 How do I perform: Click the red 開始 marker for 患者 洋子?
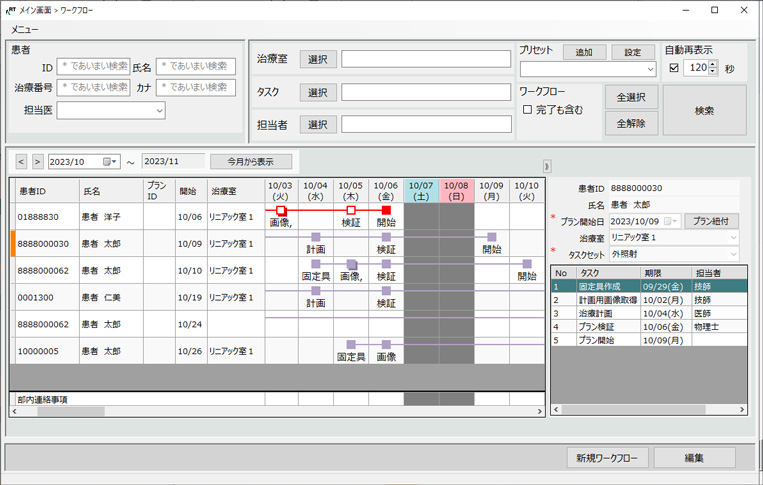(386, 210)
